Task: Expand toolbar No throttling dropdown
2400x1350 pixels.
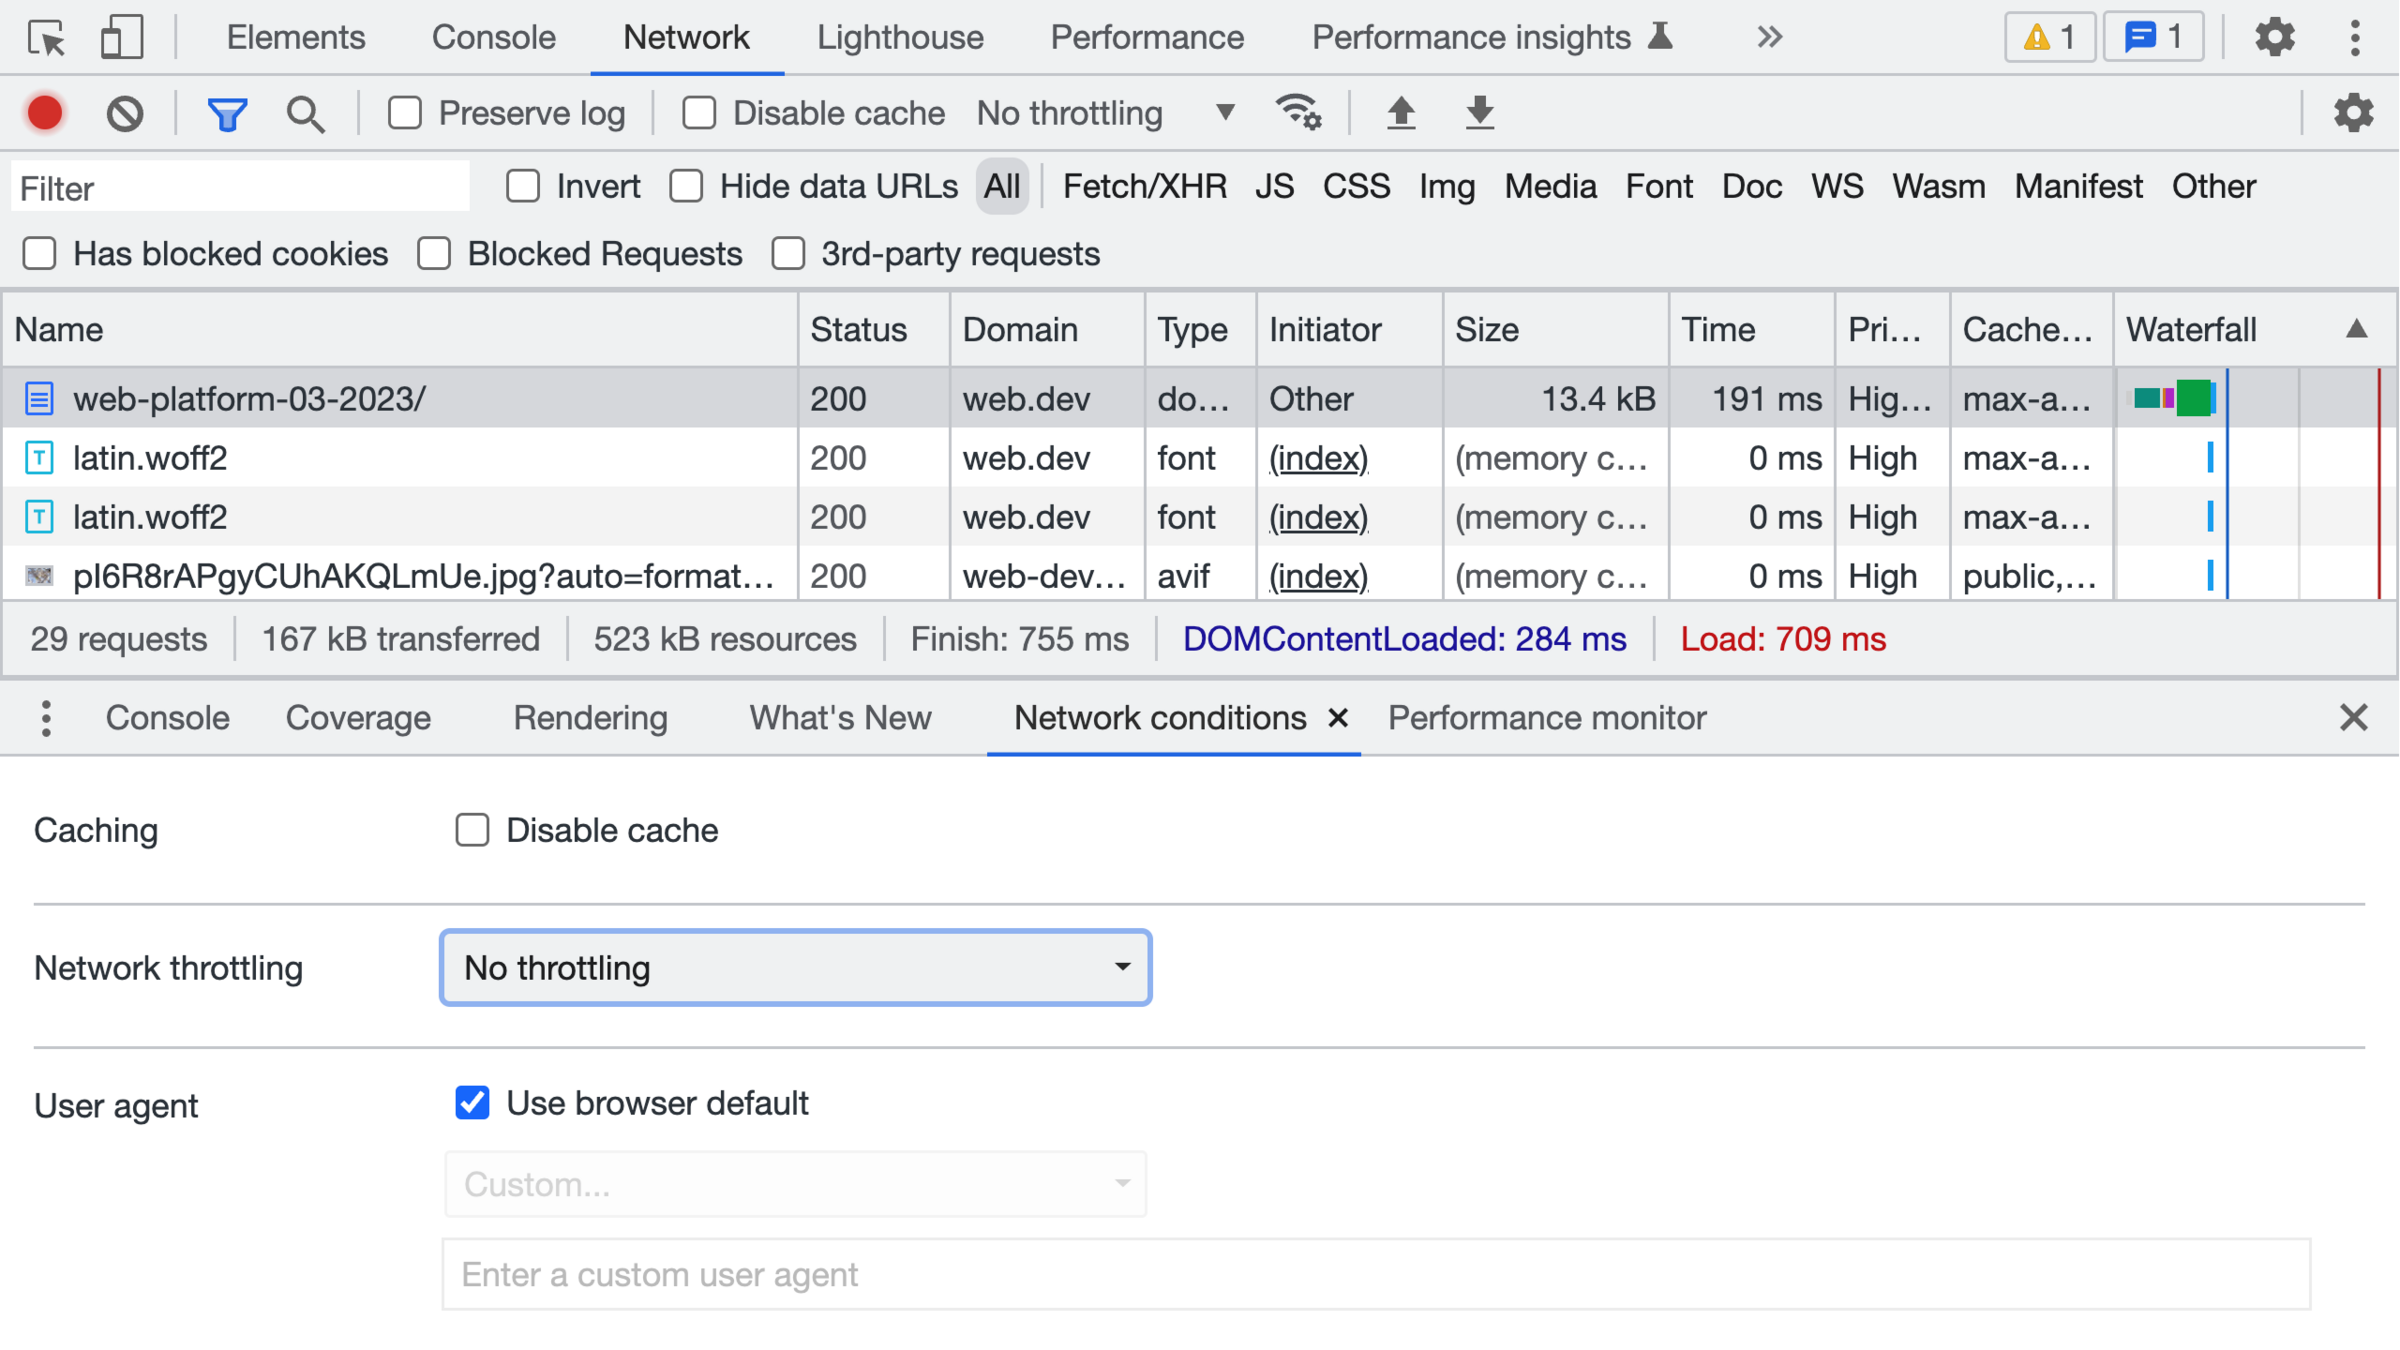Action: tap(1105, 113)
